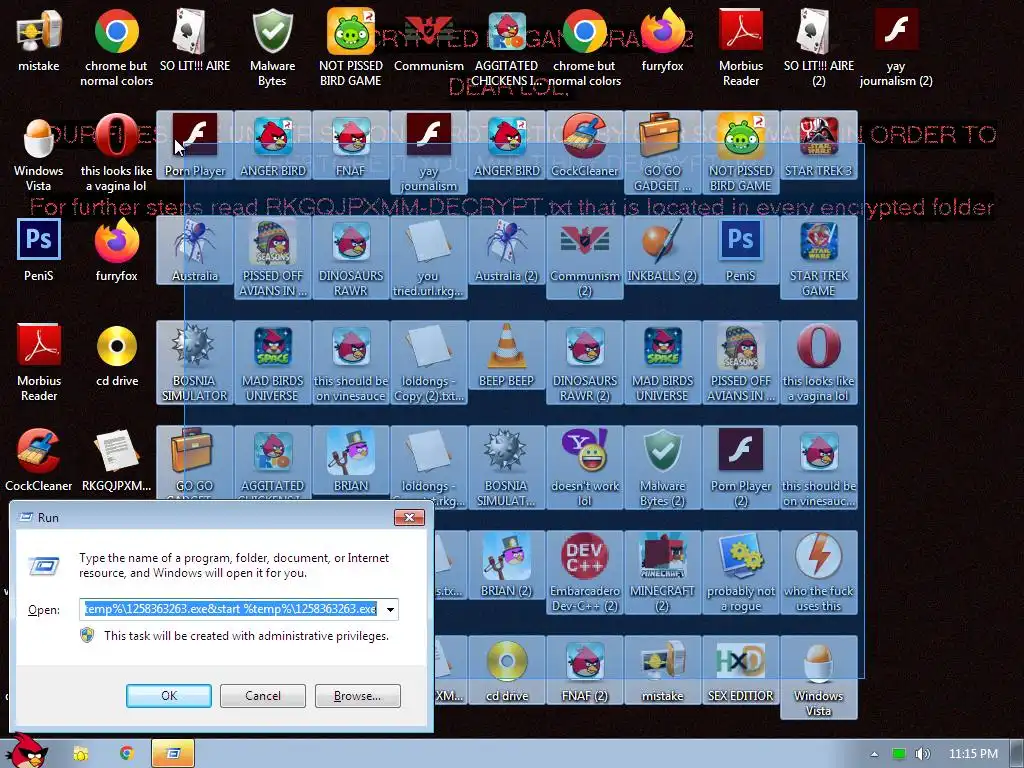
Task: Select the INKBALLS (2) icon
Action: click(x=662, y=250)
